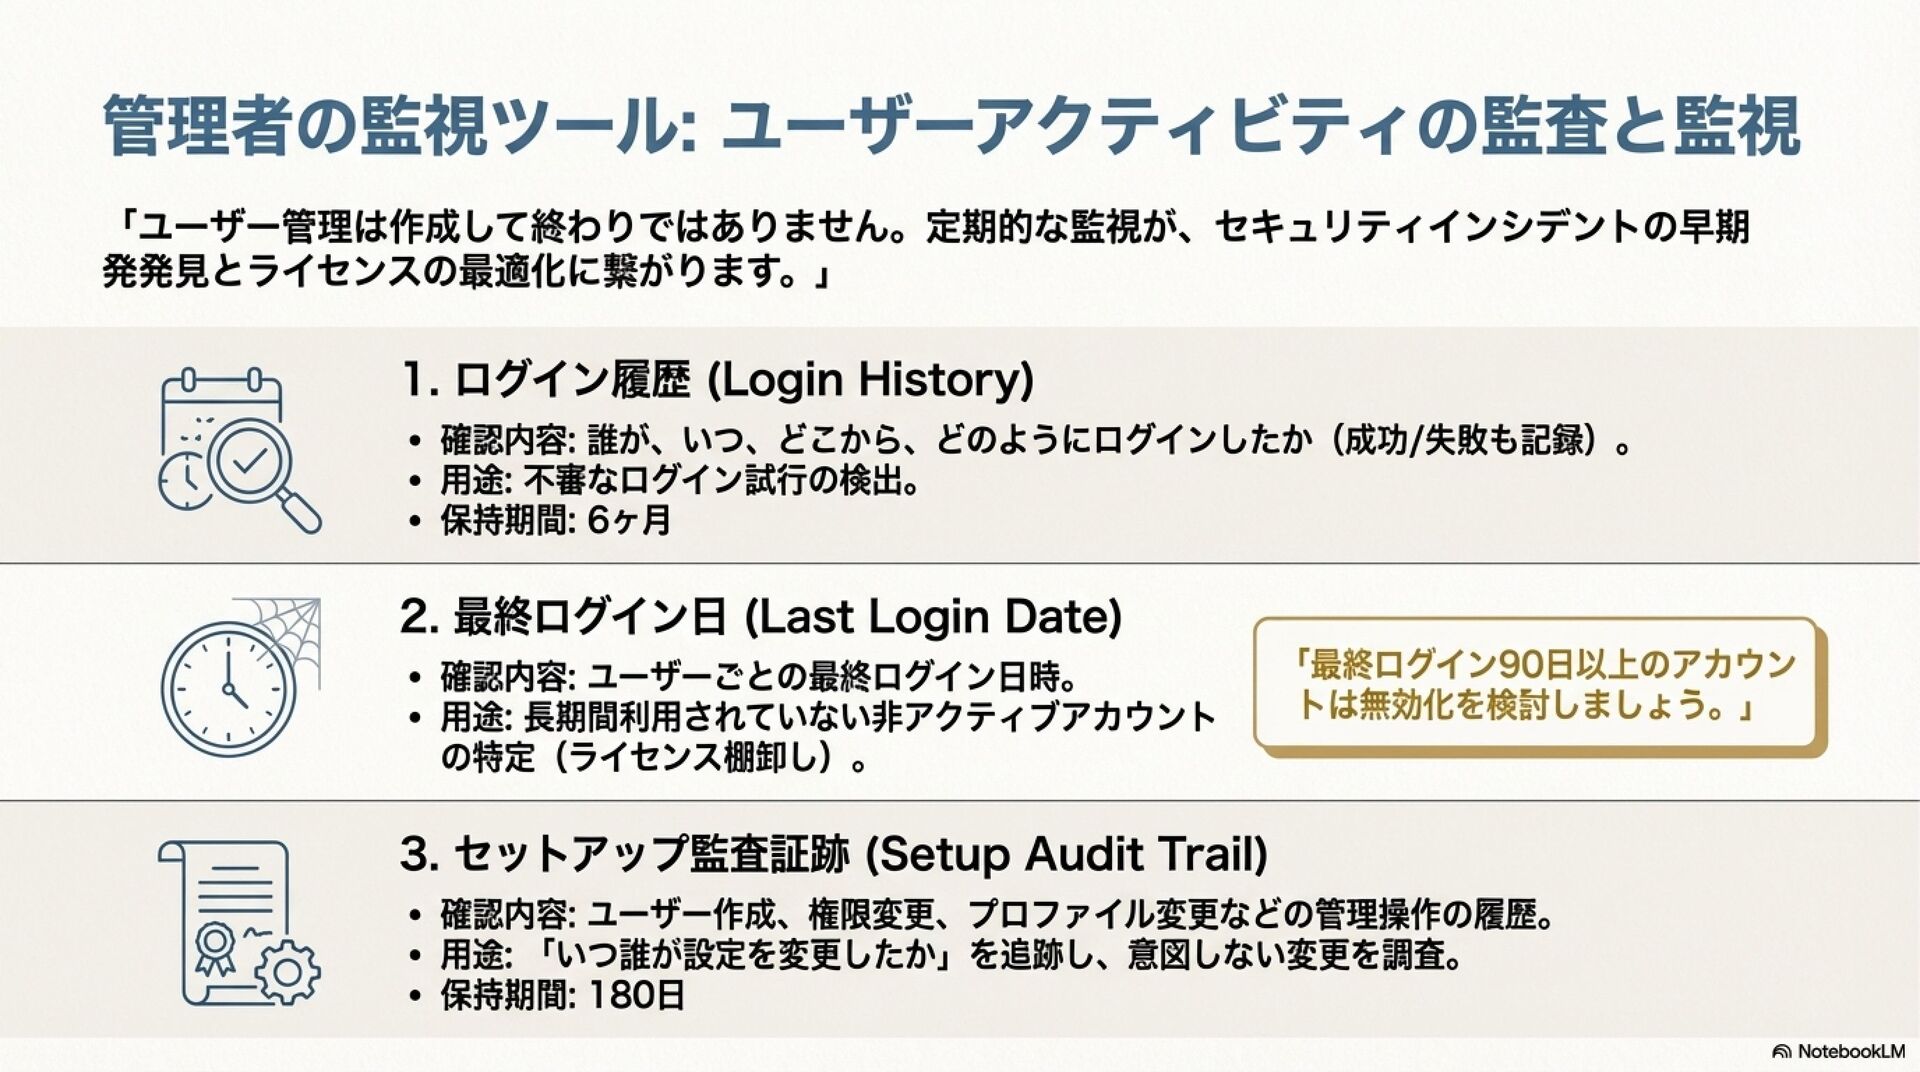Click the intro quote about ユーザー管理
The width and height of the screenshot is (1920, 1072).
pos(925,248)
